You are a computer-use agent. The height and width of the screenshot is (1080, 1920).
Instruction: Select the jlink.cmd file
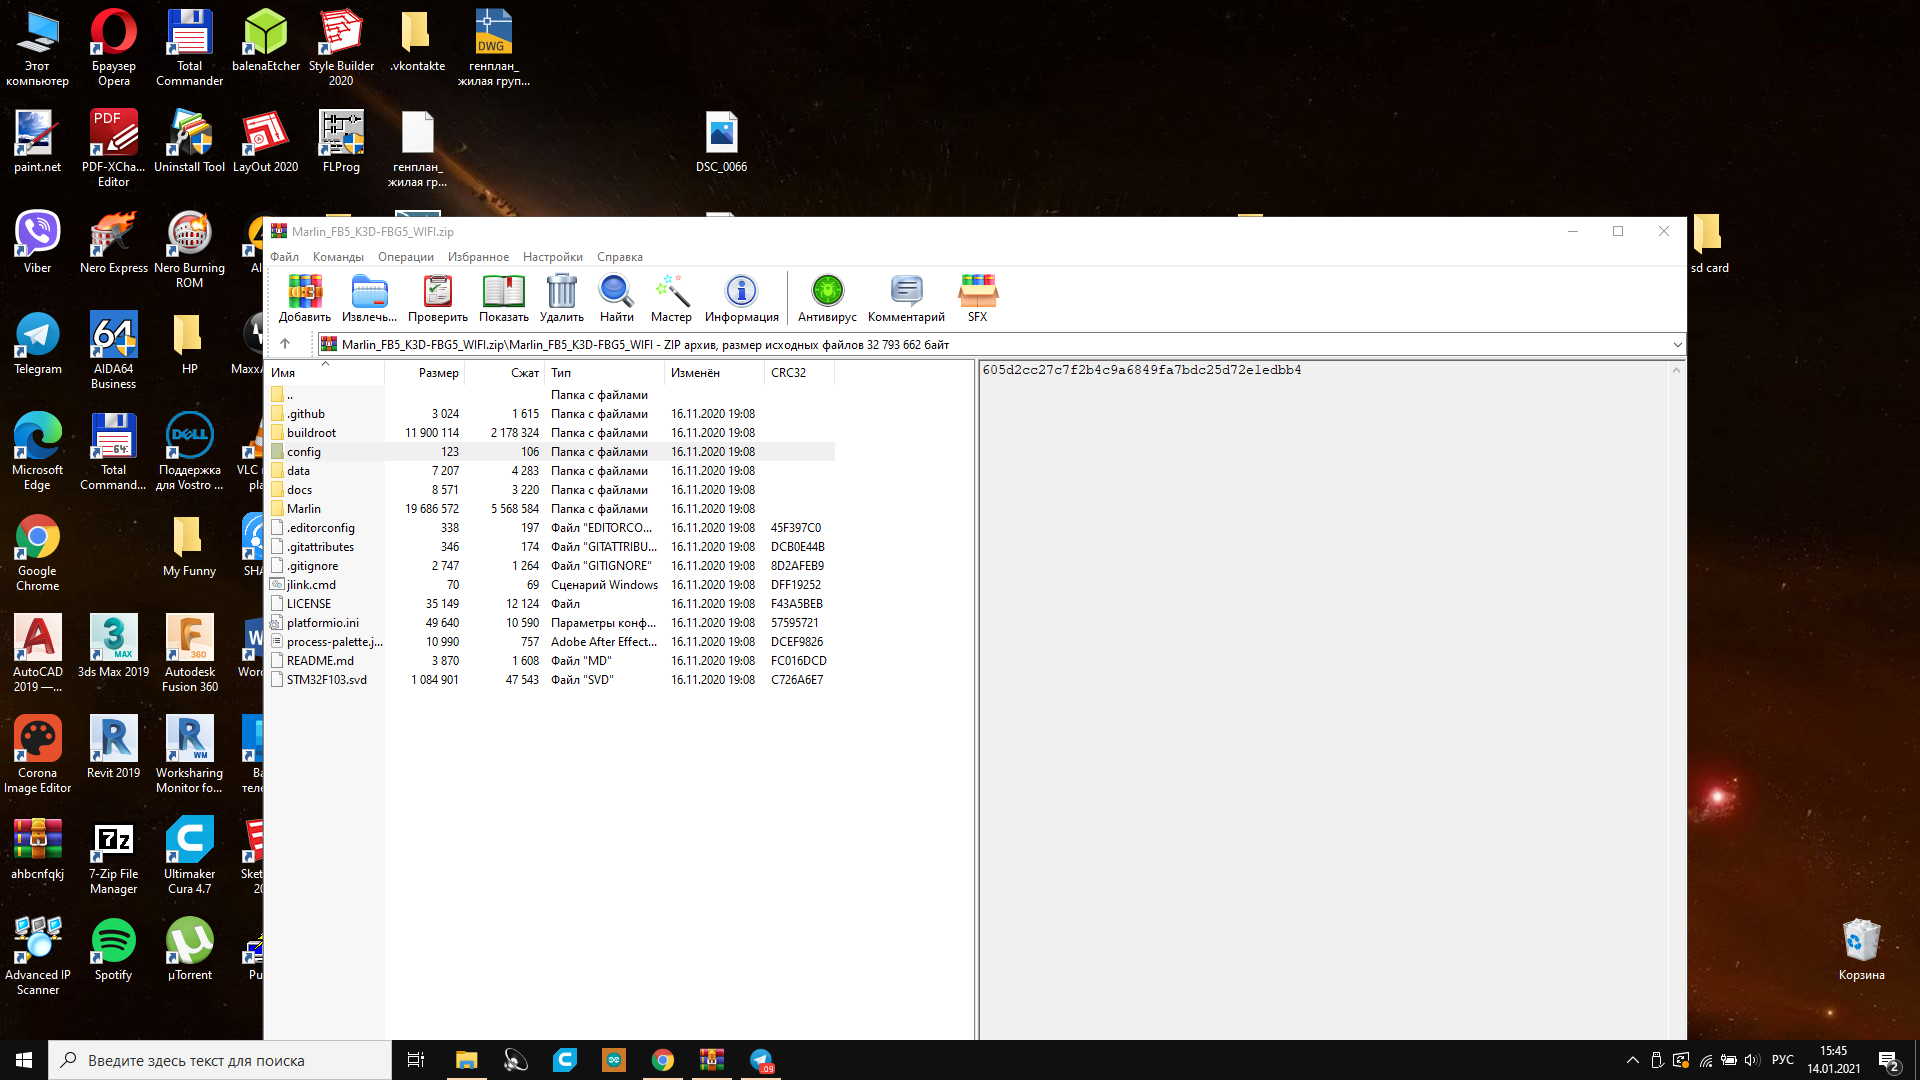[550, 585]
